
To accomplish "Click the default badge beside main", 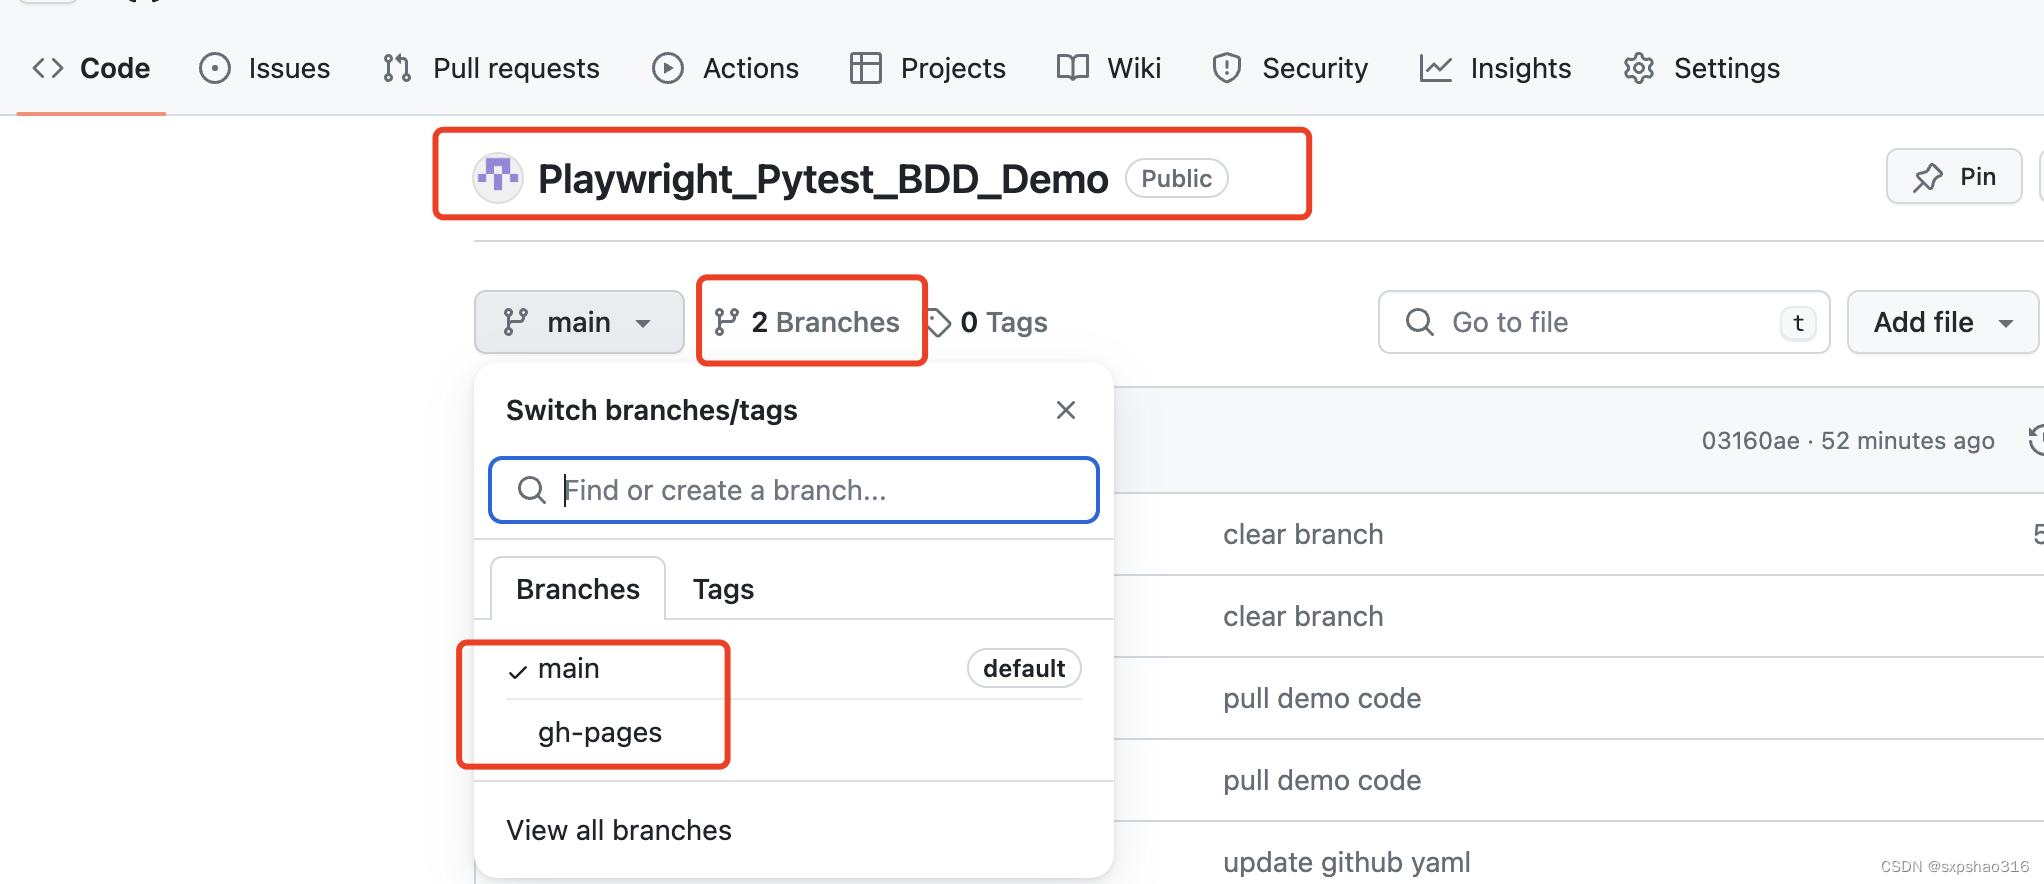I will [1024, 668].
